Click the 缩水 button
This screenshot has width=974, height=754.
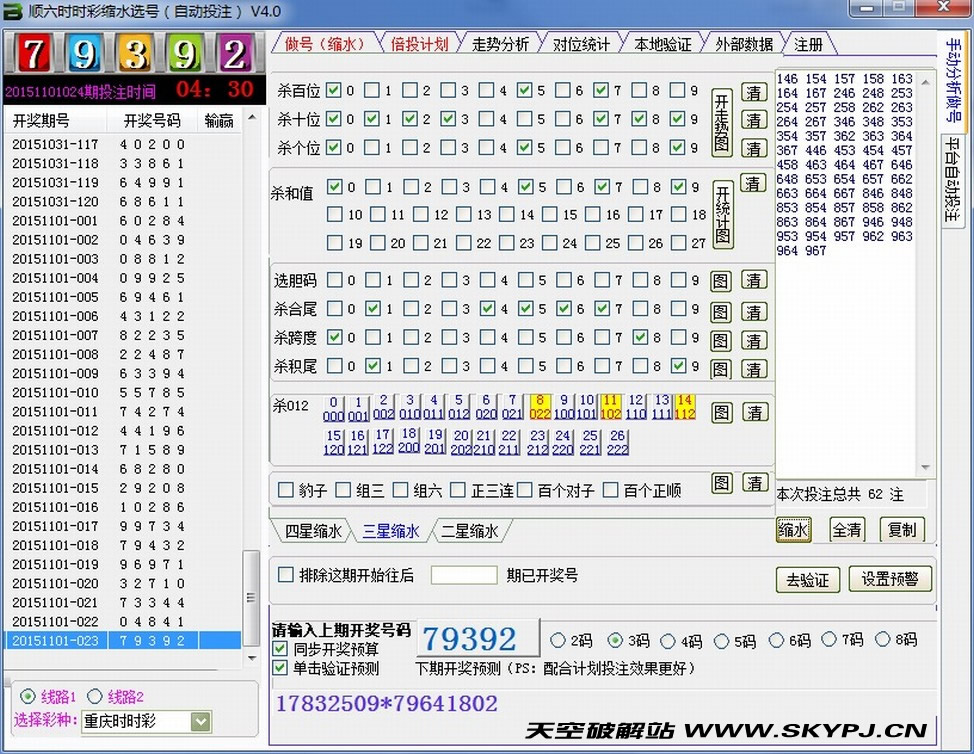793,530
